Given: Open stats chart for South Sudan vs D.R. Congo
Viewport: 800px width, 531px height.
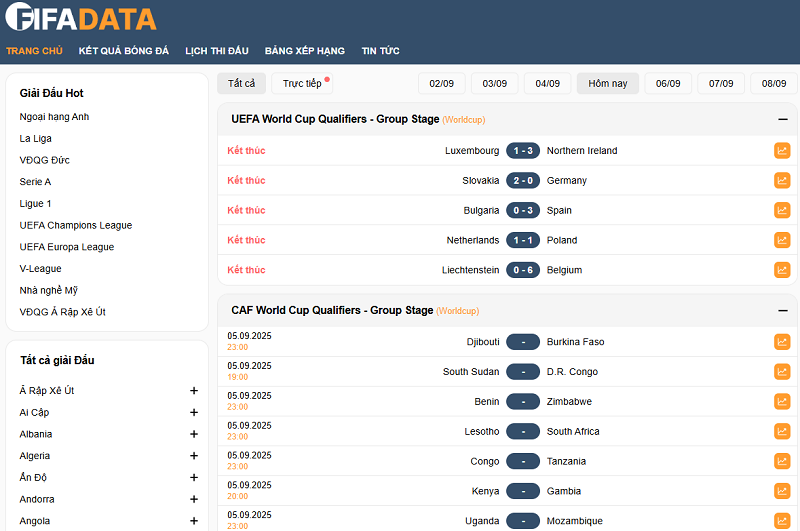Looking at the screenshot, I should click(x=782, y=371).
